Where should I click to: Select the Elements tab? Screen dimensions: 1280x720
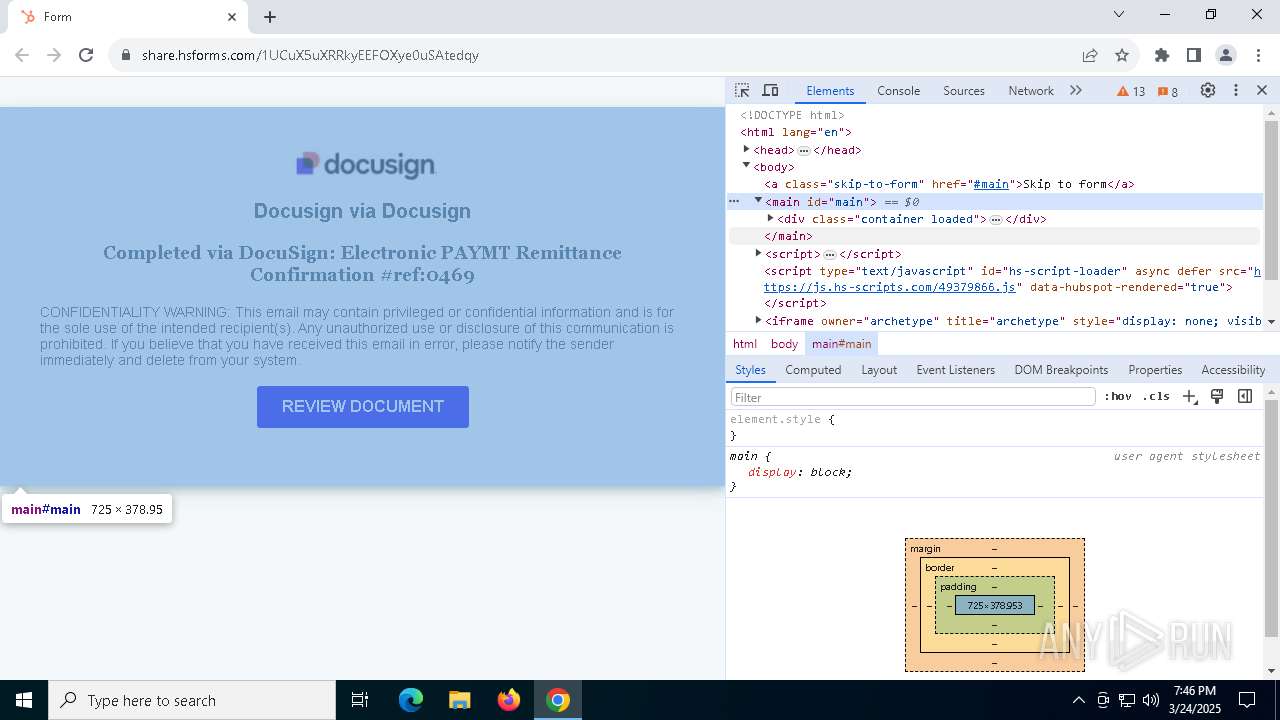(x=830, y=90)
